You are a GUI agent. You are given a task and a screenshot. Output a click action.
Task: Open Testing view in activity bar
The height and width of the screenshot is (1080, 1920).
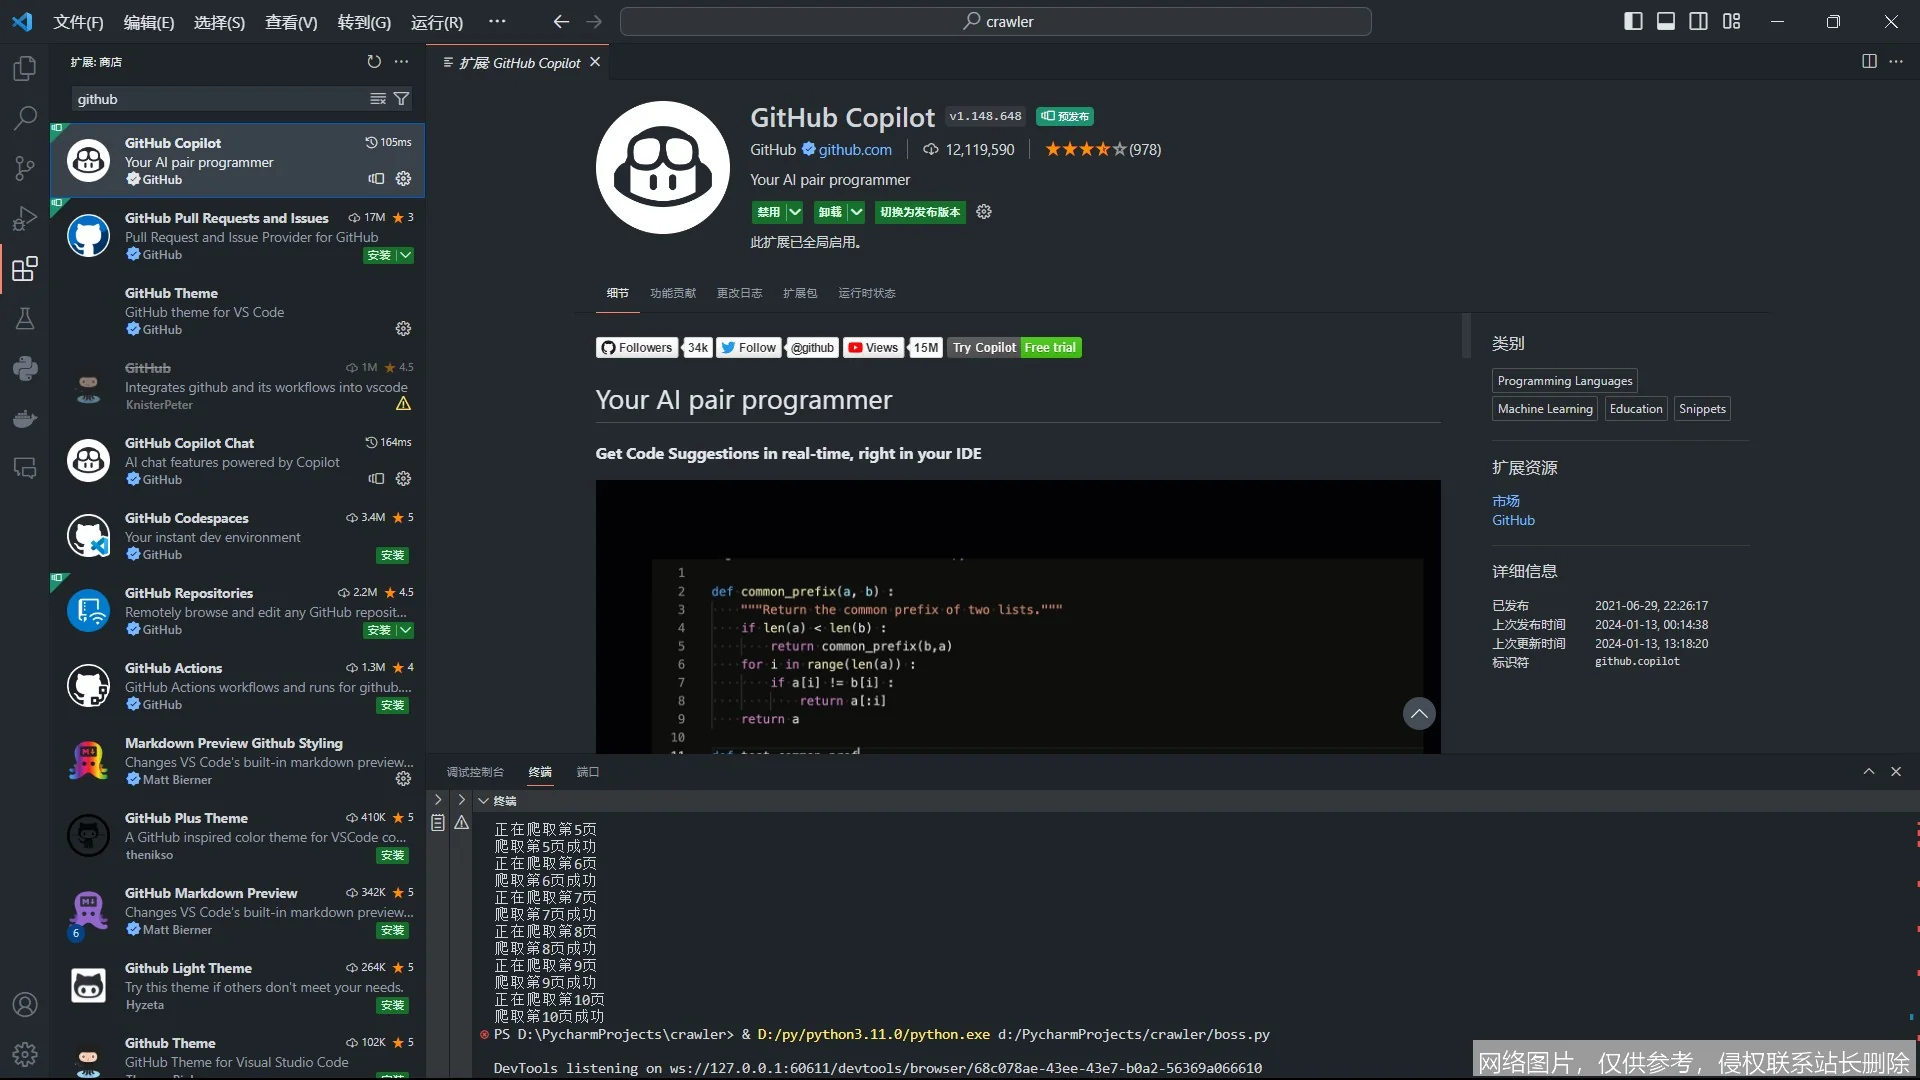[24, 318]
